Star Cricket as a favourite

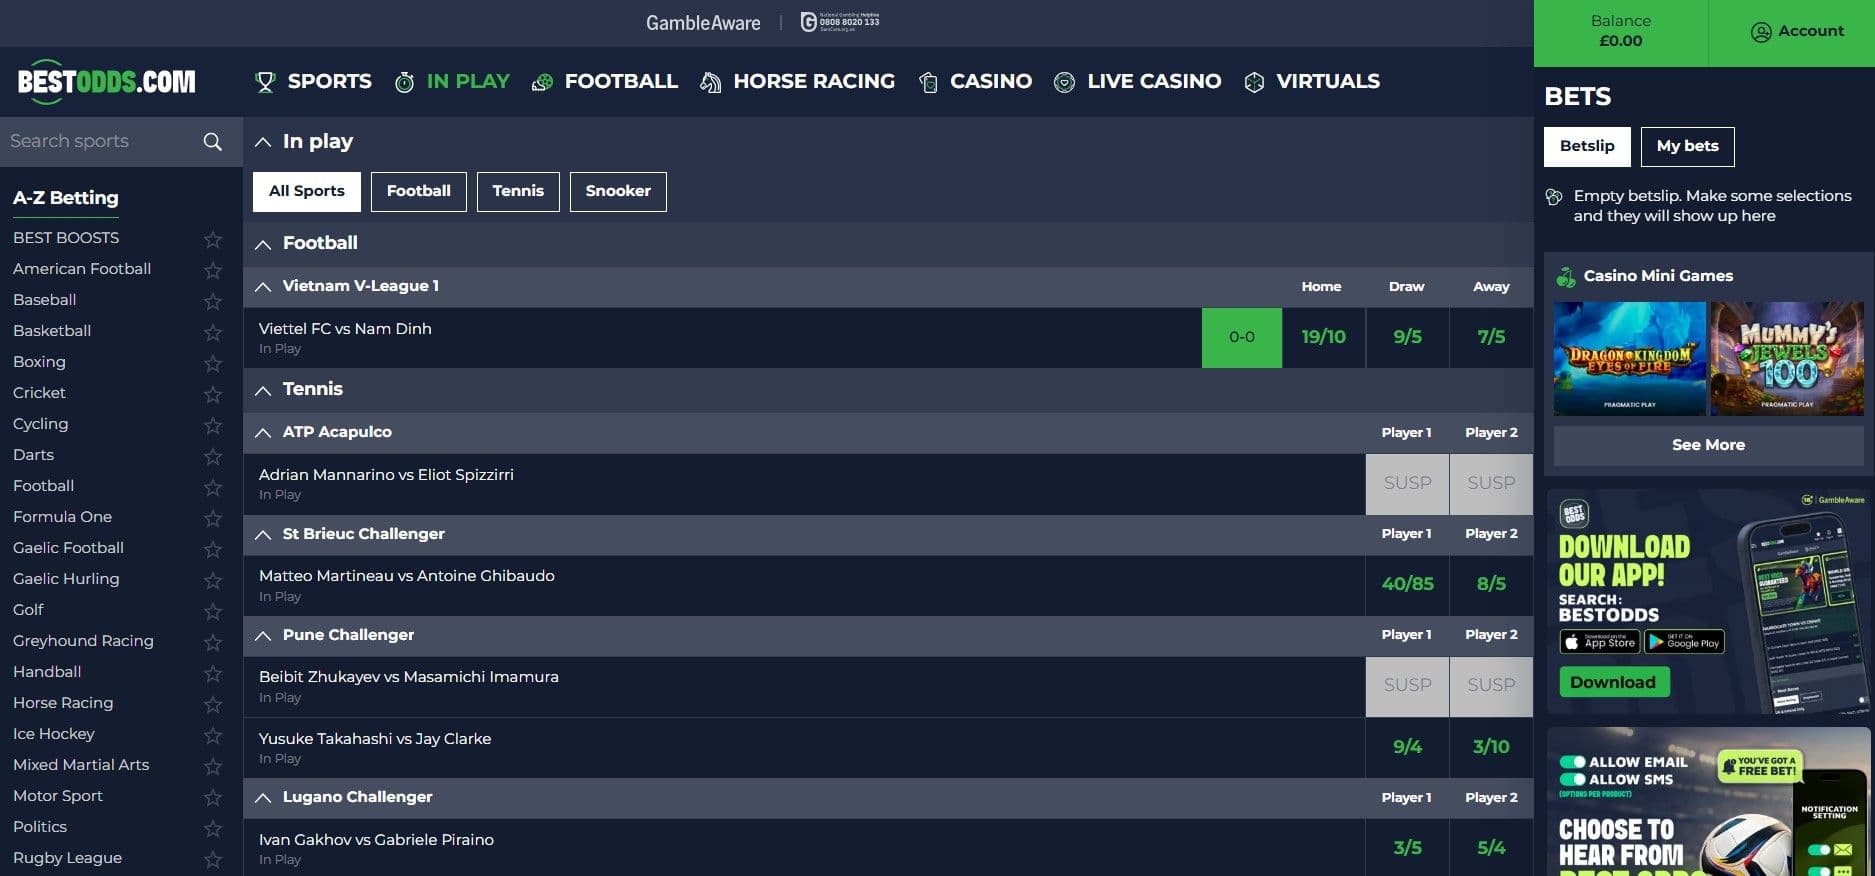click(213, 394)
